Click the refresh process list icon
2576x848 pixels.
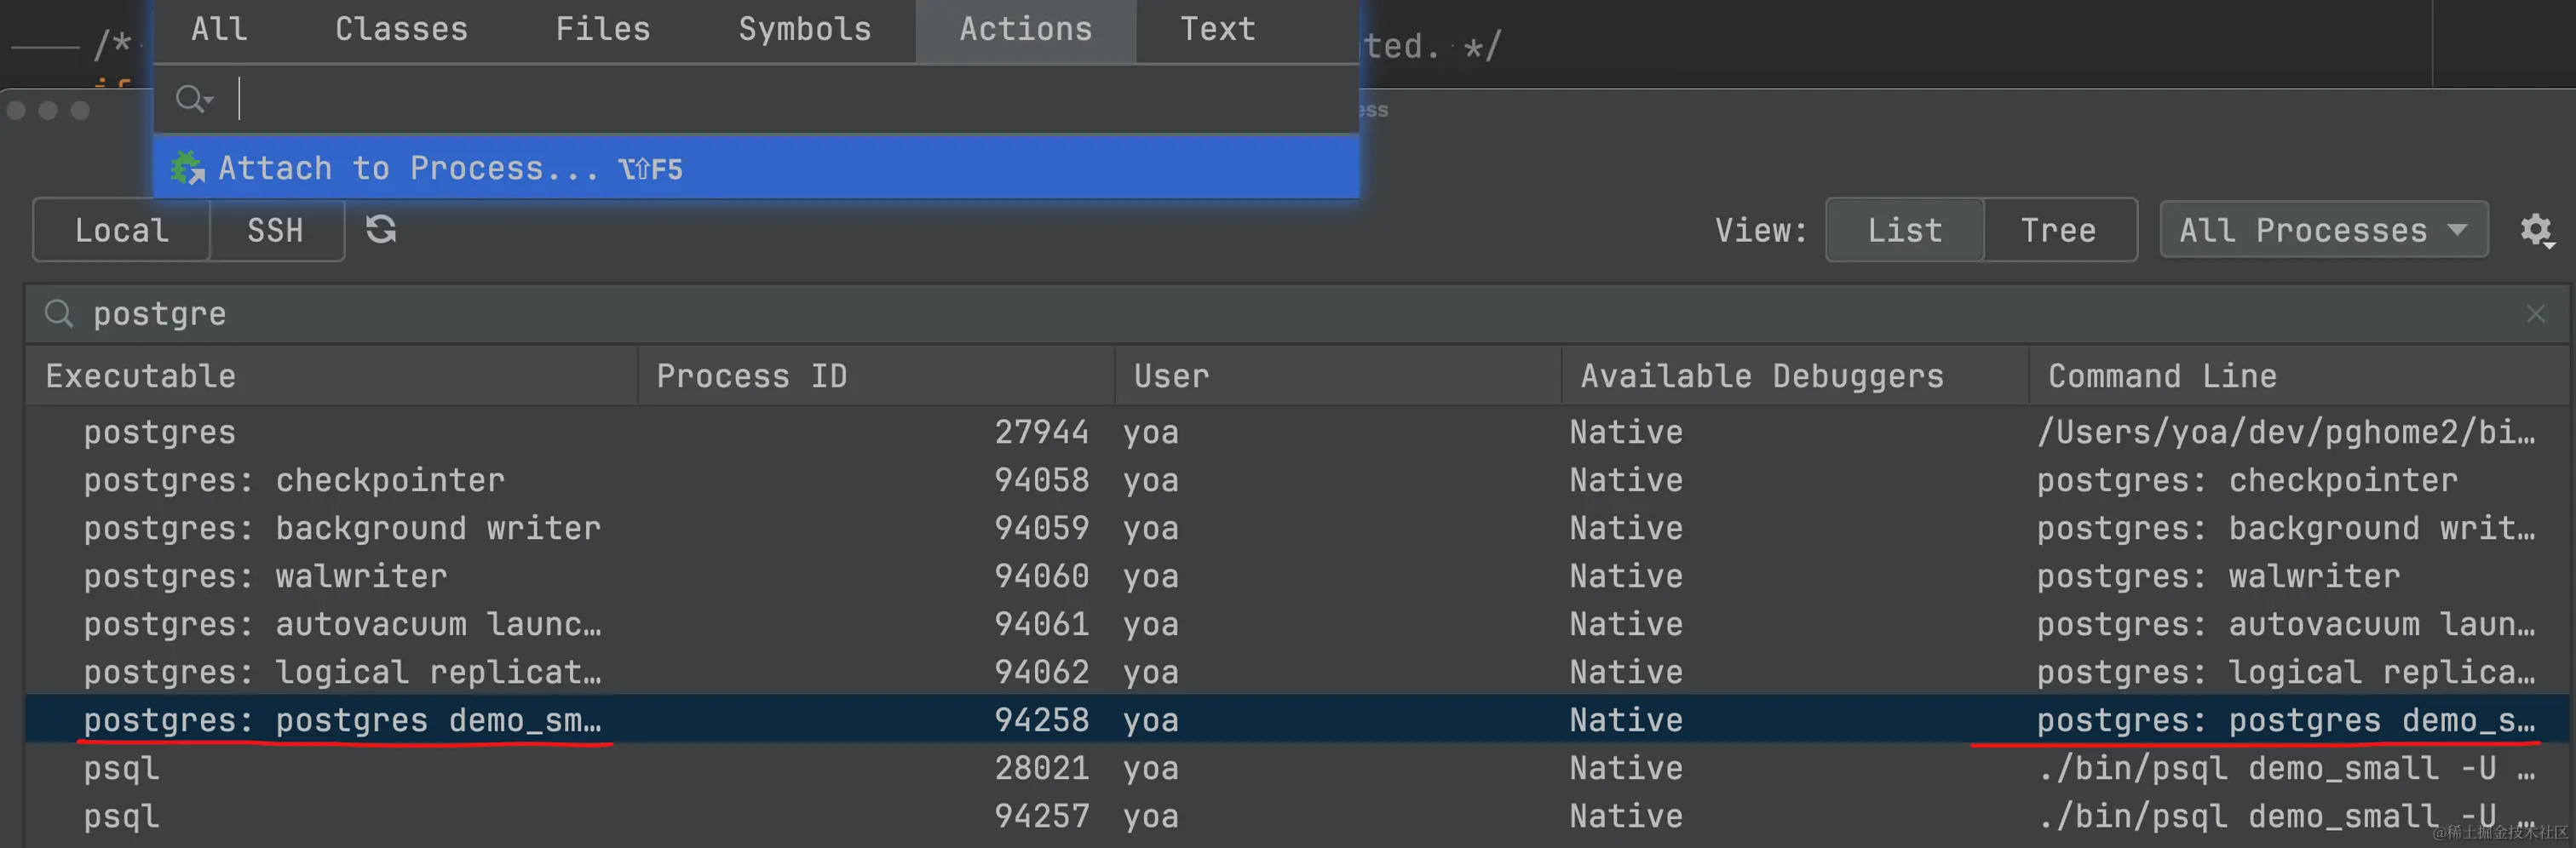click(x=381, y=230)
